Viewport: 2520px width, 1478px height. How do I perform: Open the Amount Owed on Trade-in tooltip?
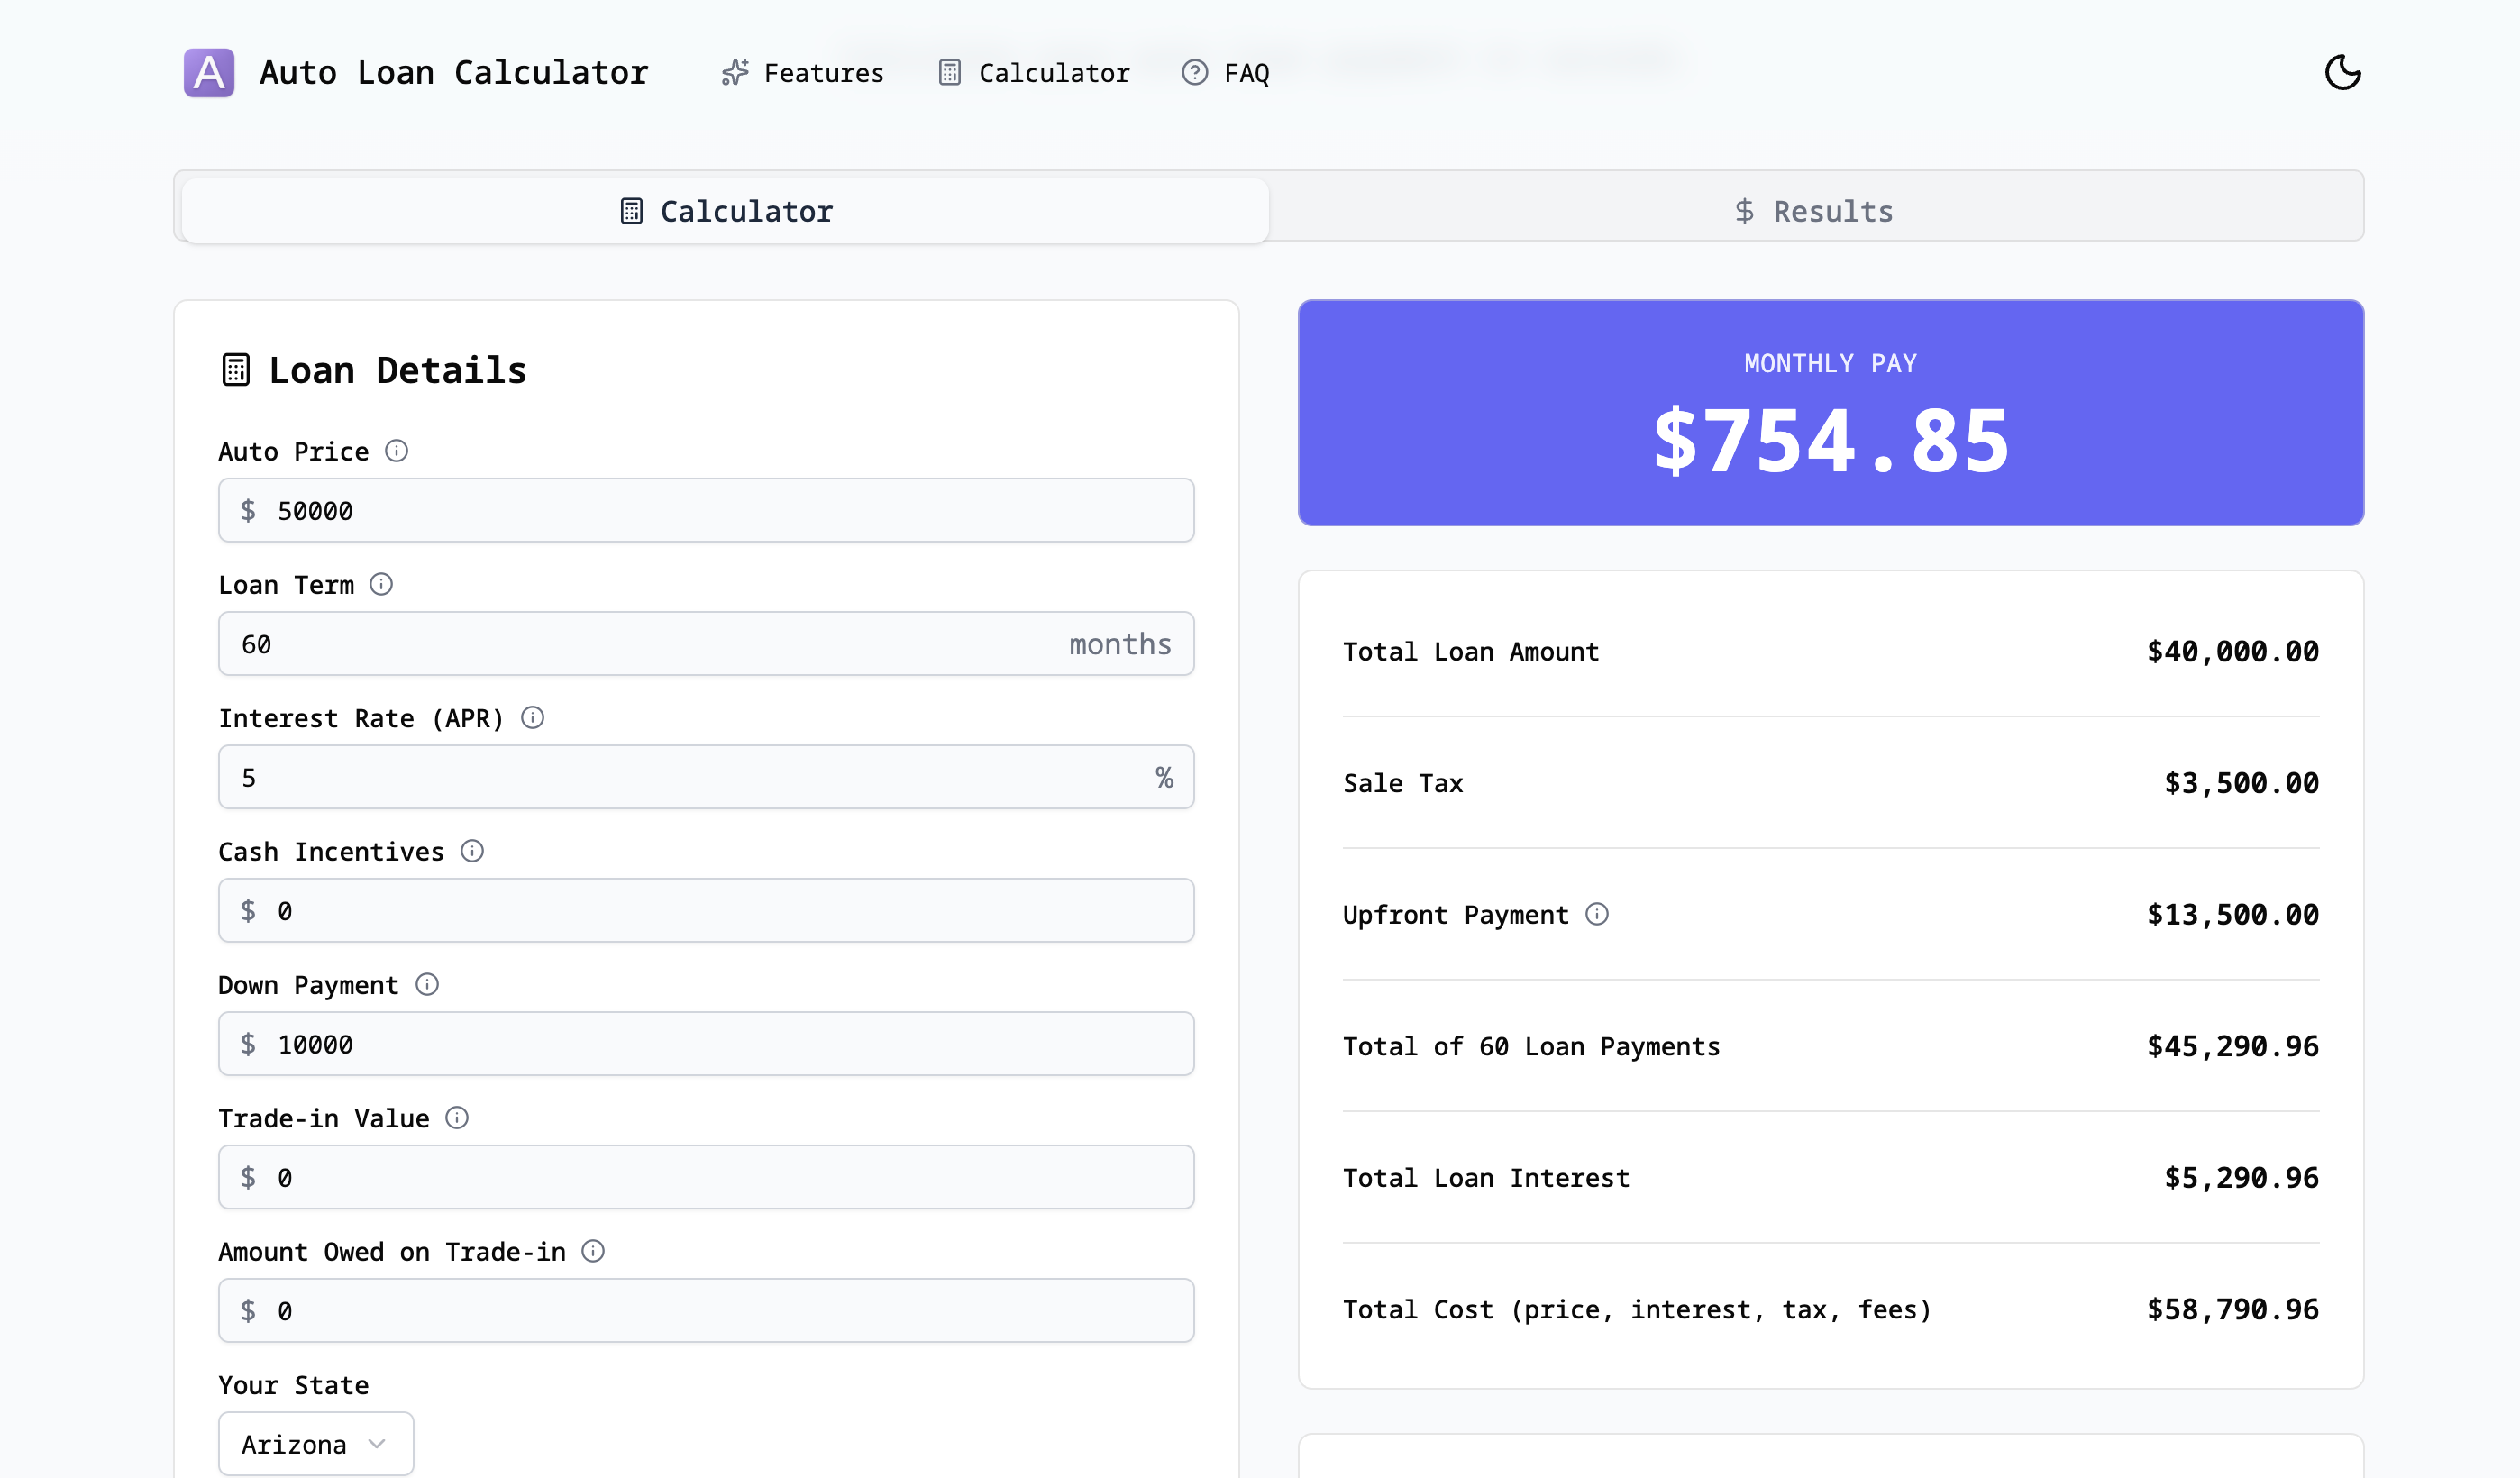(595, 1251)
